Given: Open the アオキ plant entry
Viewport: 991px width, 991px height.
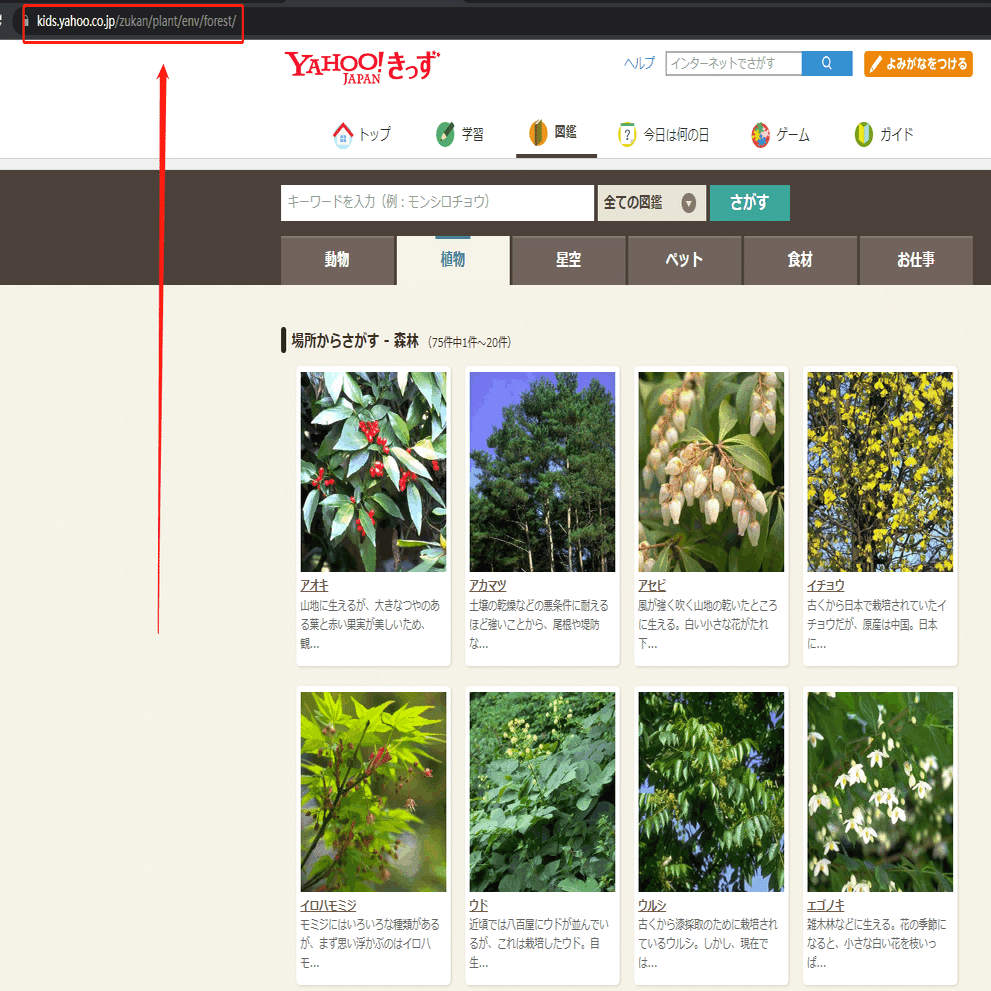Looking at the screenshot, I should (316, 585).
